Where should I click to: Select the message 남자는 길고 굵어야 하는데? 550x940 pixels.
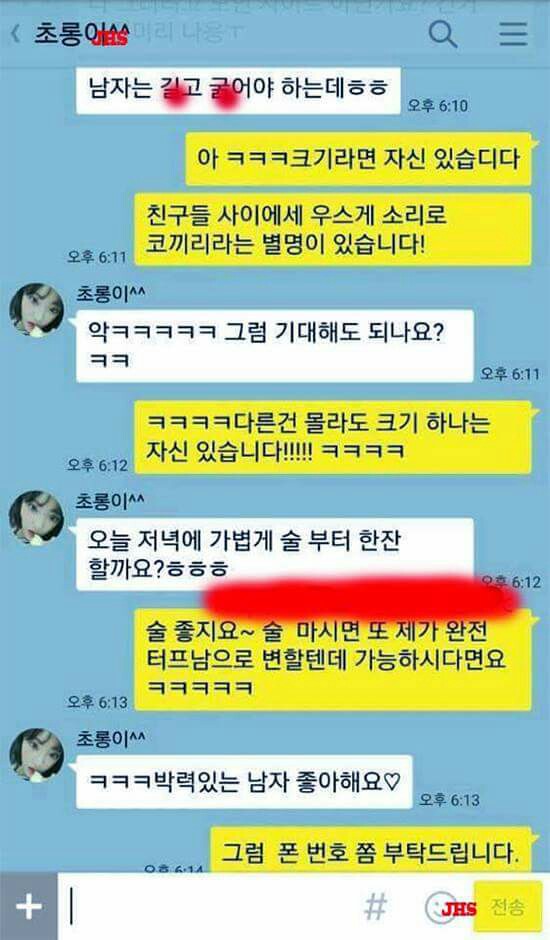point(238,90)
